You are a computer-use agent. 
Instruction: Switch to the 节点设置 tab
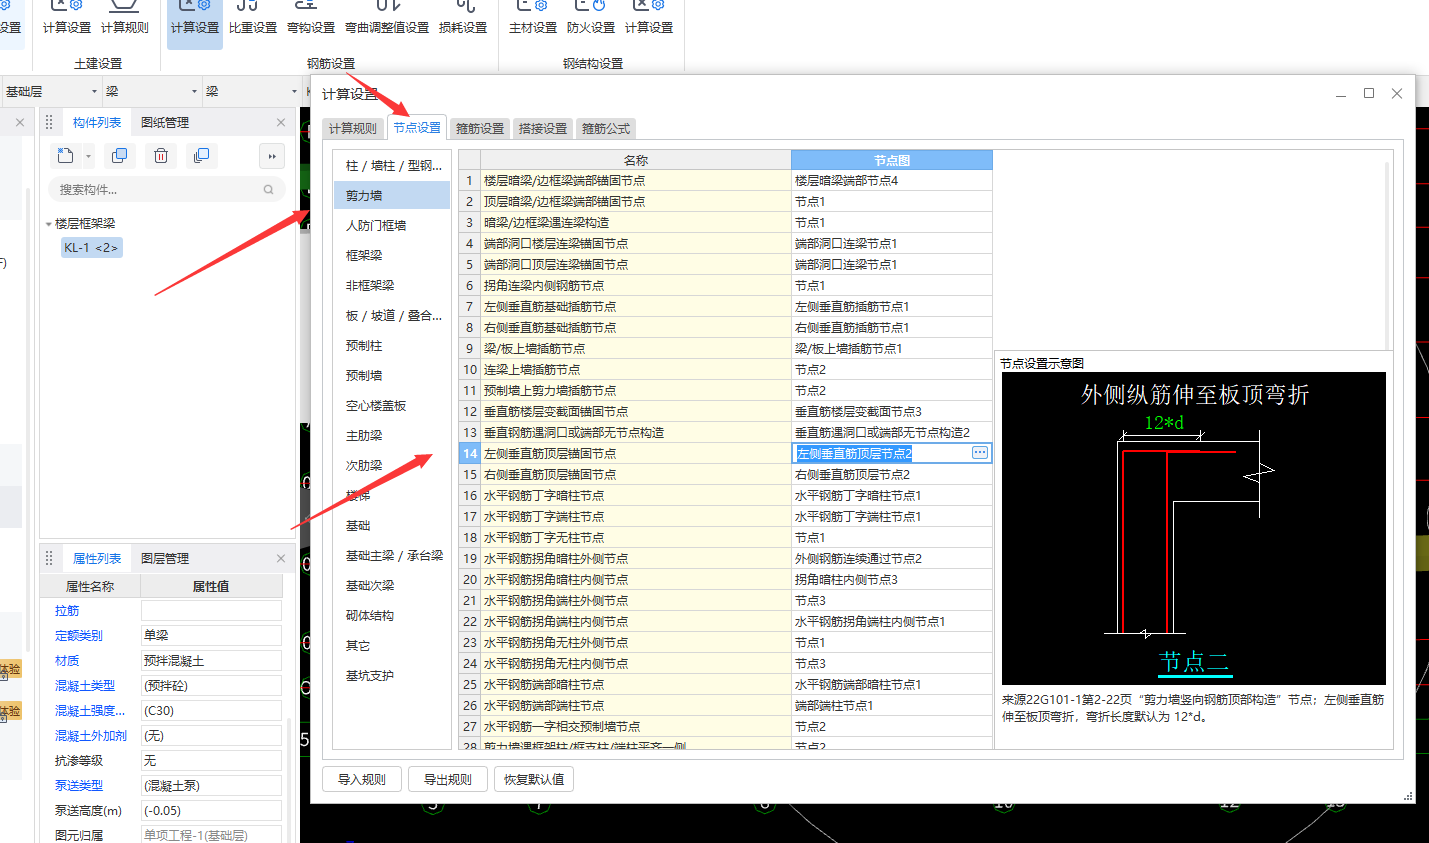(417, 127)
